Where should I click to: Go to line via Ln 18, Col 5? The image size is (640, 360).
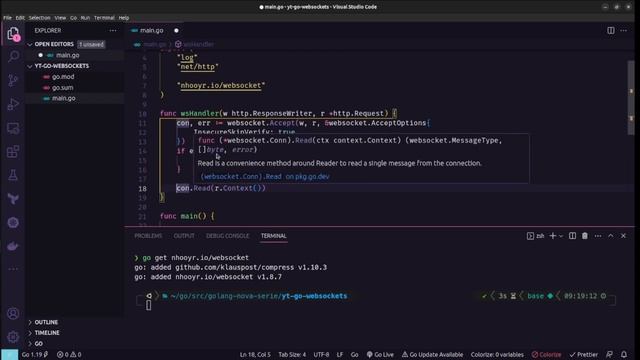click(x=255, y=355)
